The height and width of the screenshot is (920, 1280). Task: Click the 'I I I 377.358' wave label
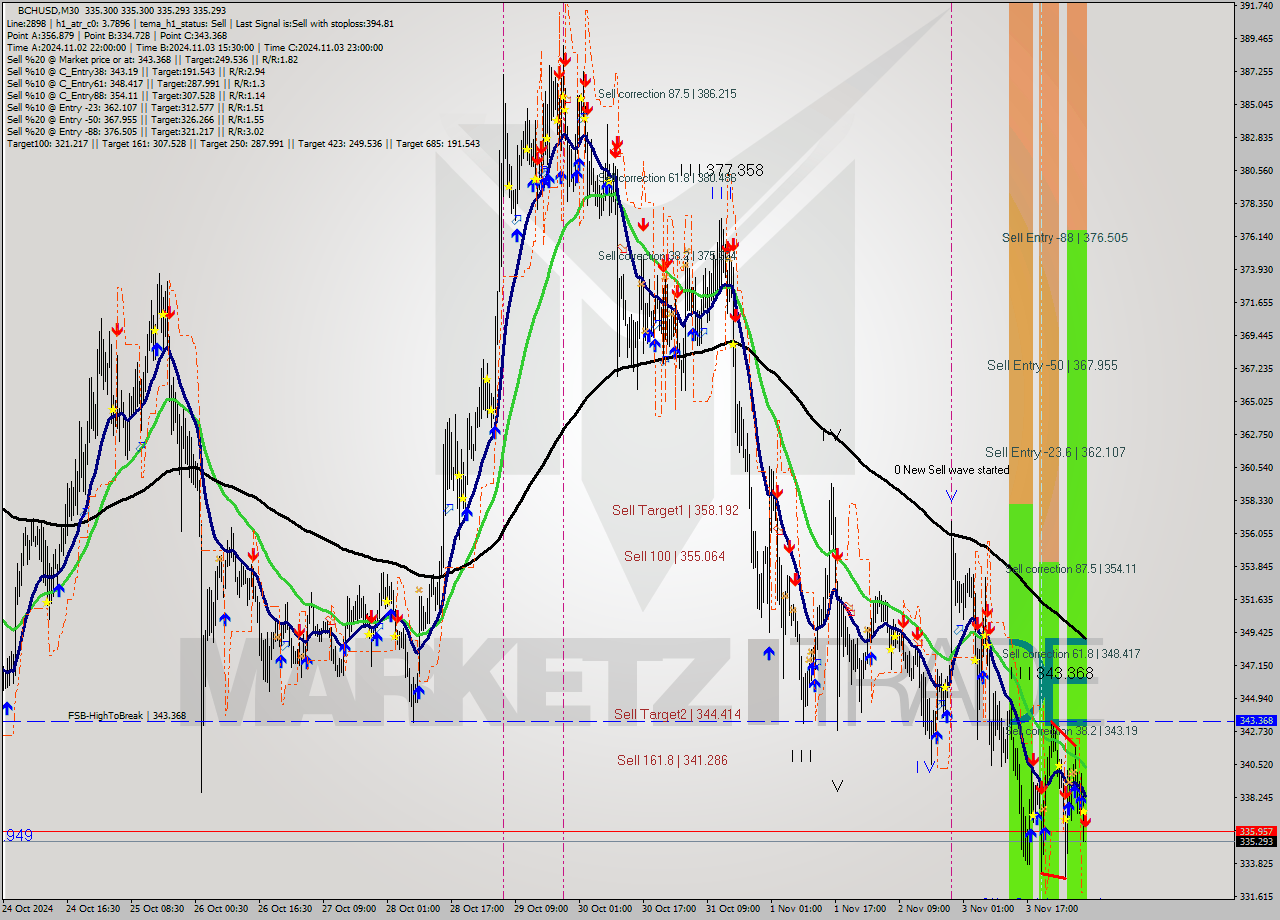coord(722,170)
